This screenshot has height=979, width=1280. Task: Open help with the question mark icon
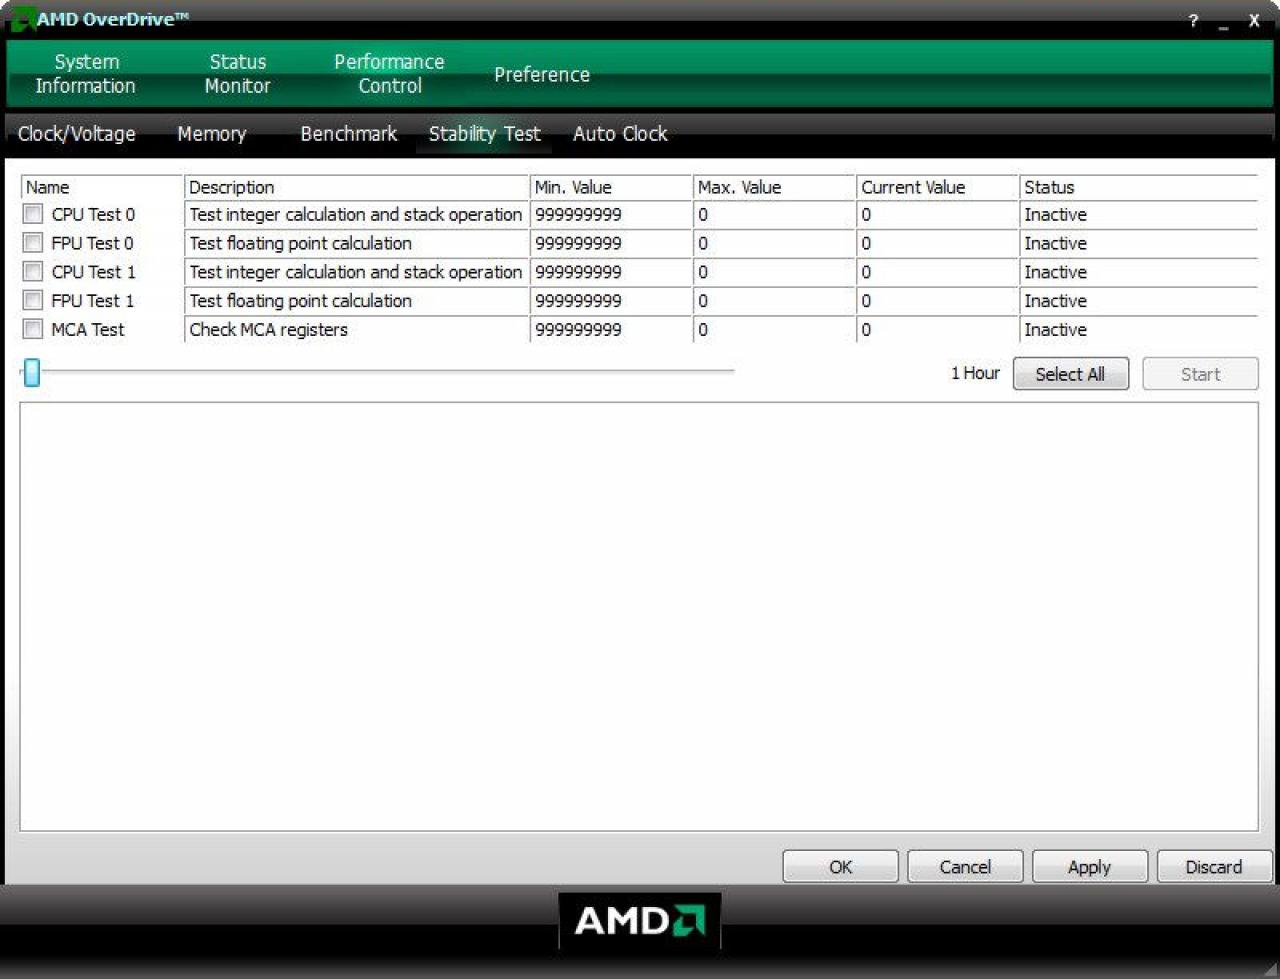click(1193, 20)
